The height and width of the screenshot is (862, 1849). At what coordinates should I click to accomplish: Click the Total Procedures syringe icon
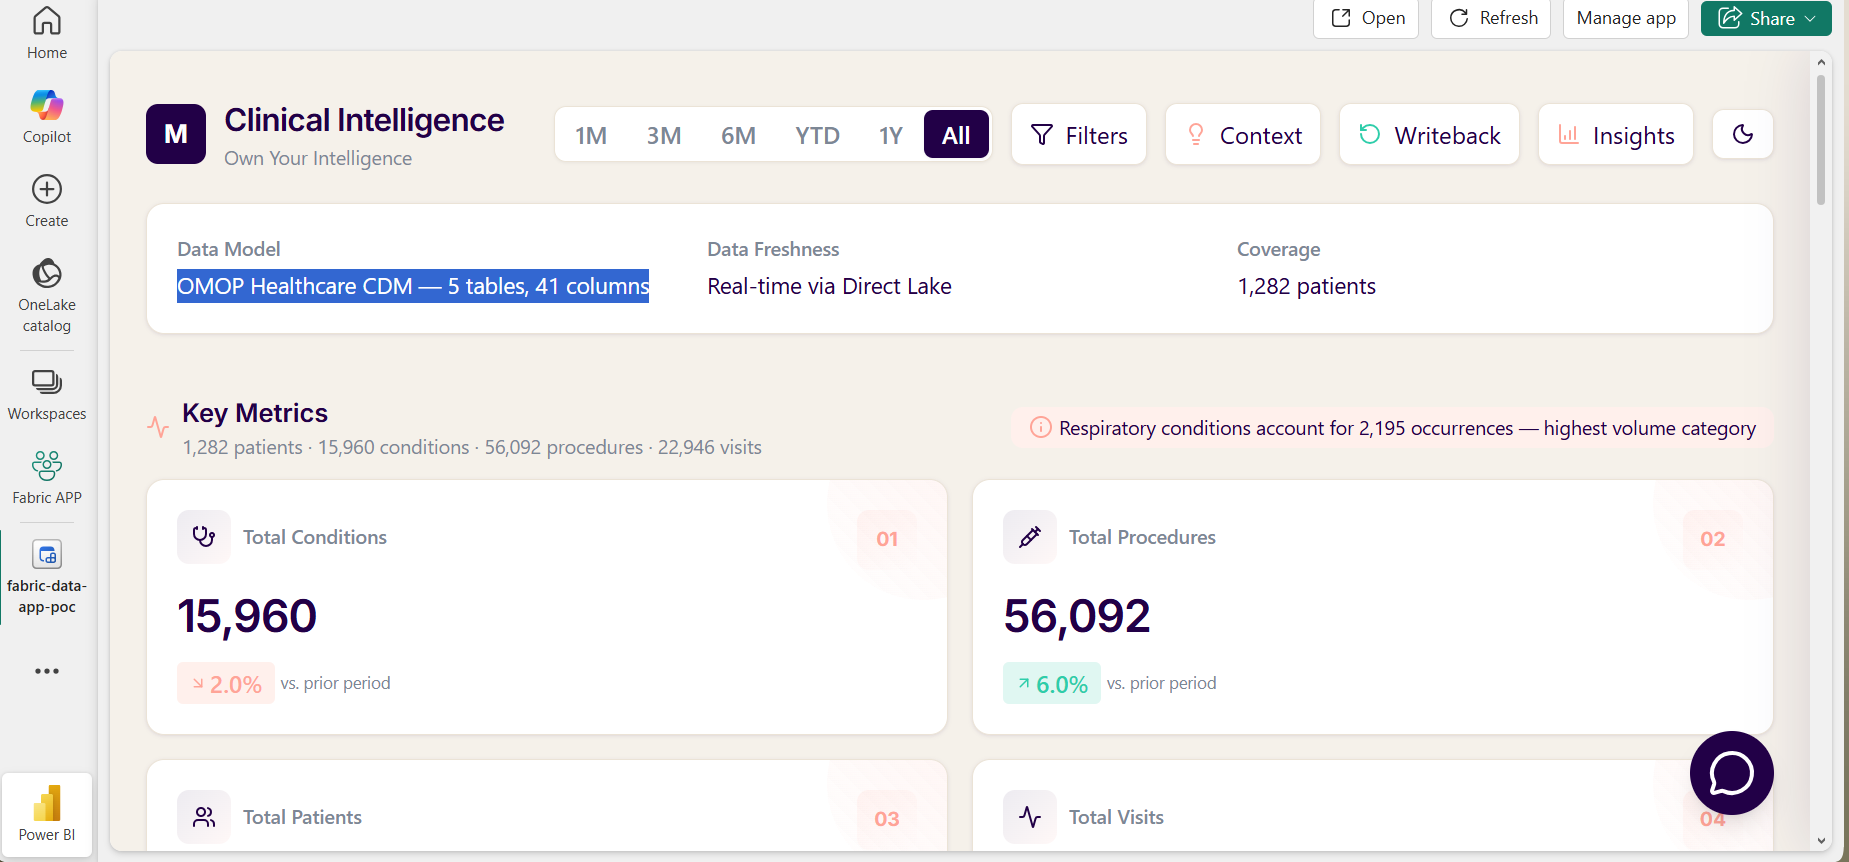click(x=1030, y=537)
